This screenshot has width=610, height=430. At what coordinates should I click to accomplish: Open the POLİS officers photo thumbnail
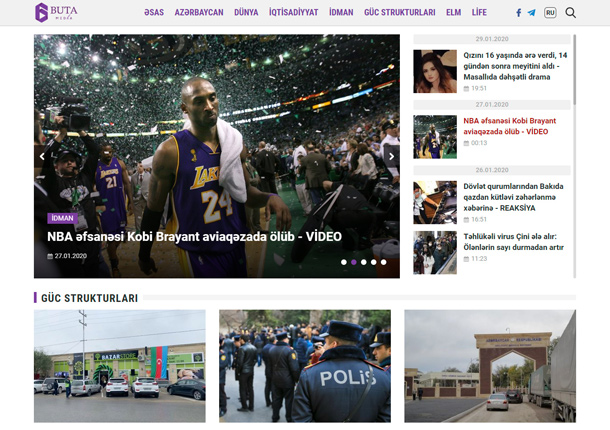[304, 365]
